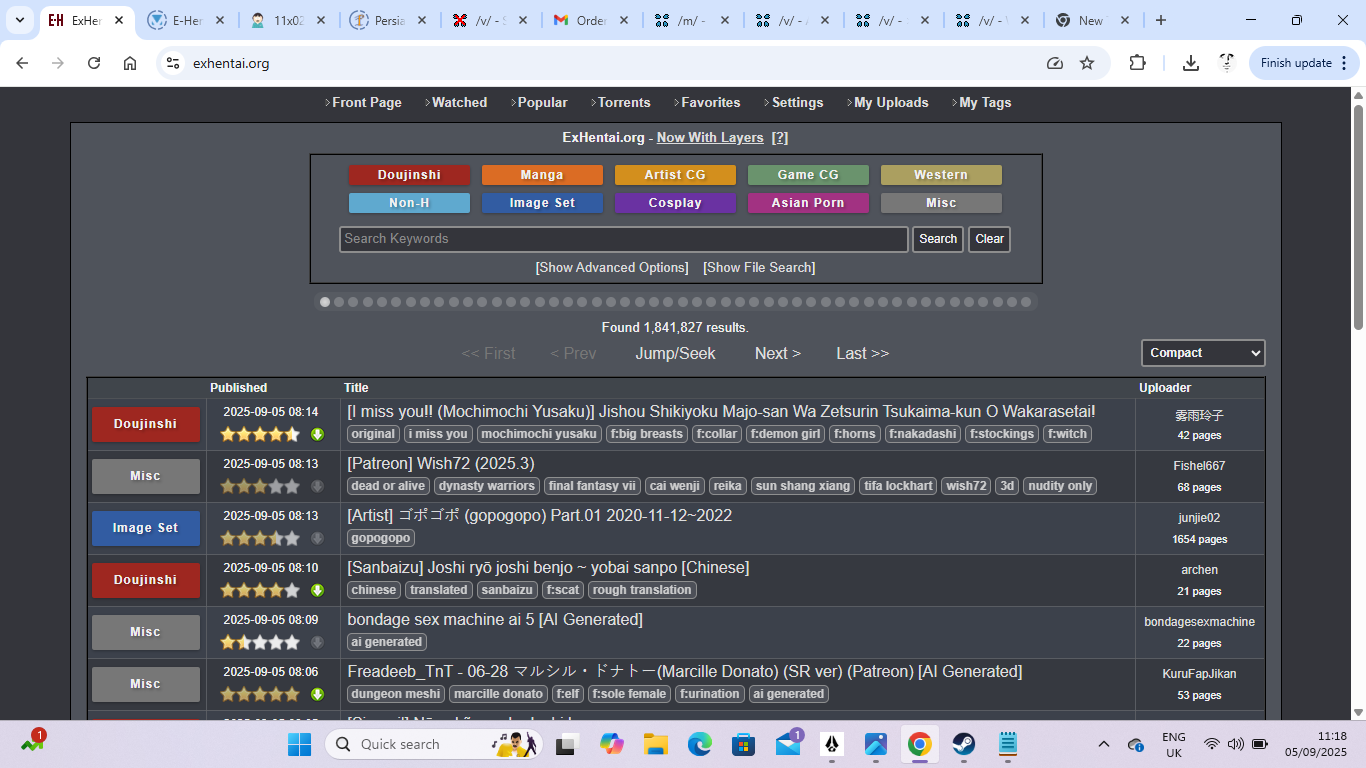Screen dimensions: 1366x768
Task: Open the Windows Start menu
Action: (x=299, y=744)
